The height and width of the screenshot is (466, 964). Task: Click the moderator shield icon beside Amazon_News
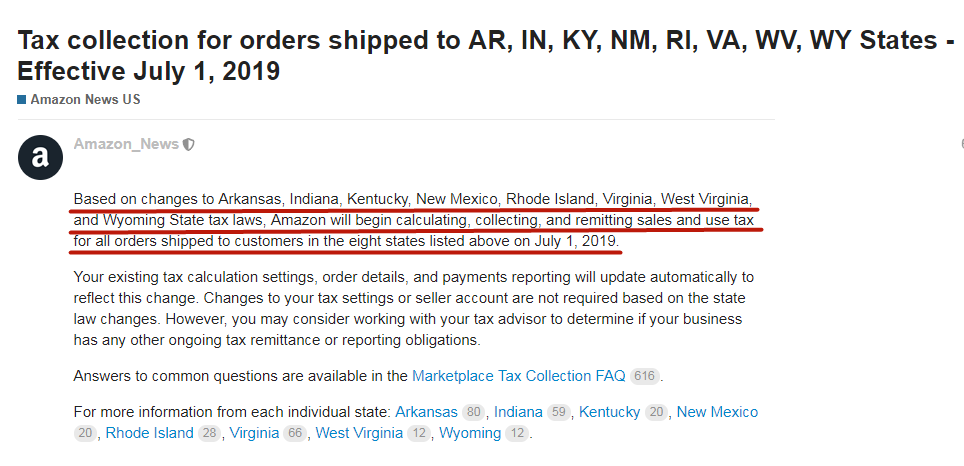click(189, 144)
